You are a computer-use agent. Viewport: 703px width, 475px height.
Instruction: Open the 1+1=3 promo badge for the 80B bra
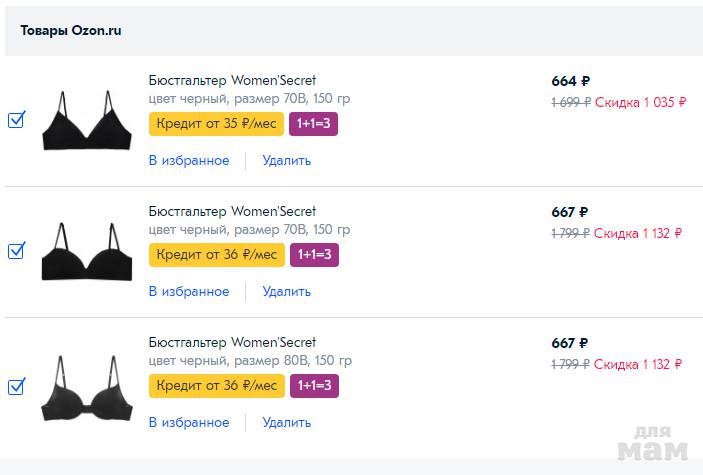coord(313,386)
